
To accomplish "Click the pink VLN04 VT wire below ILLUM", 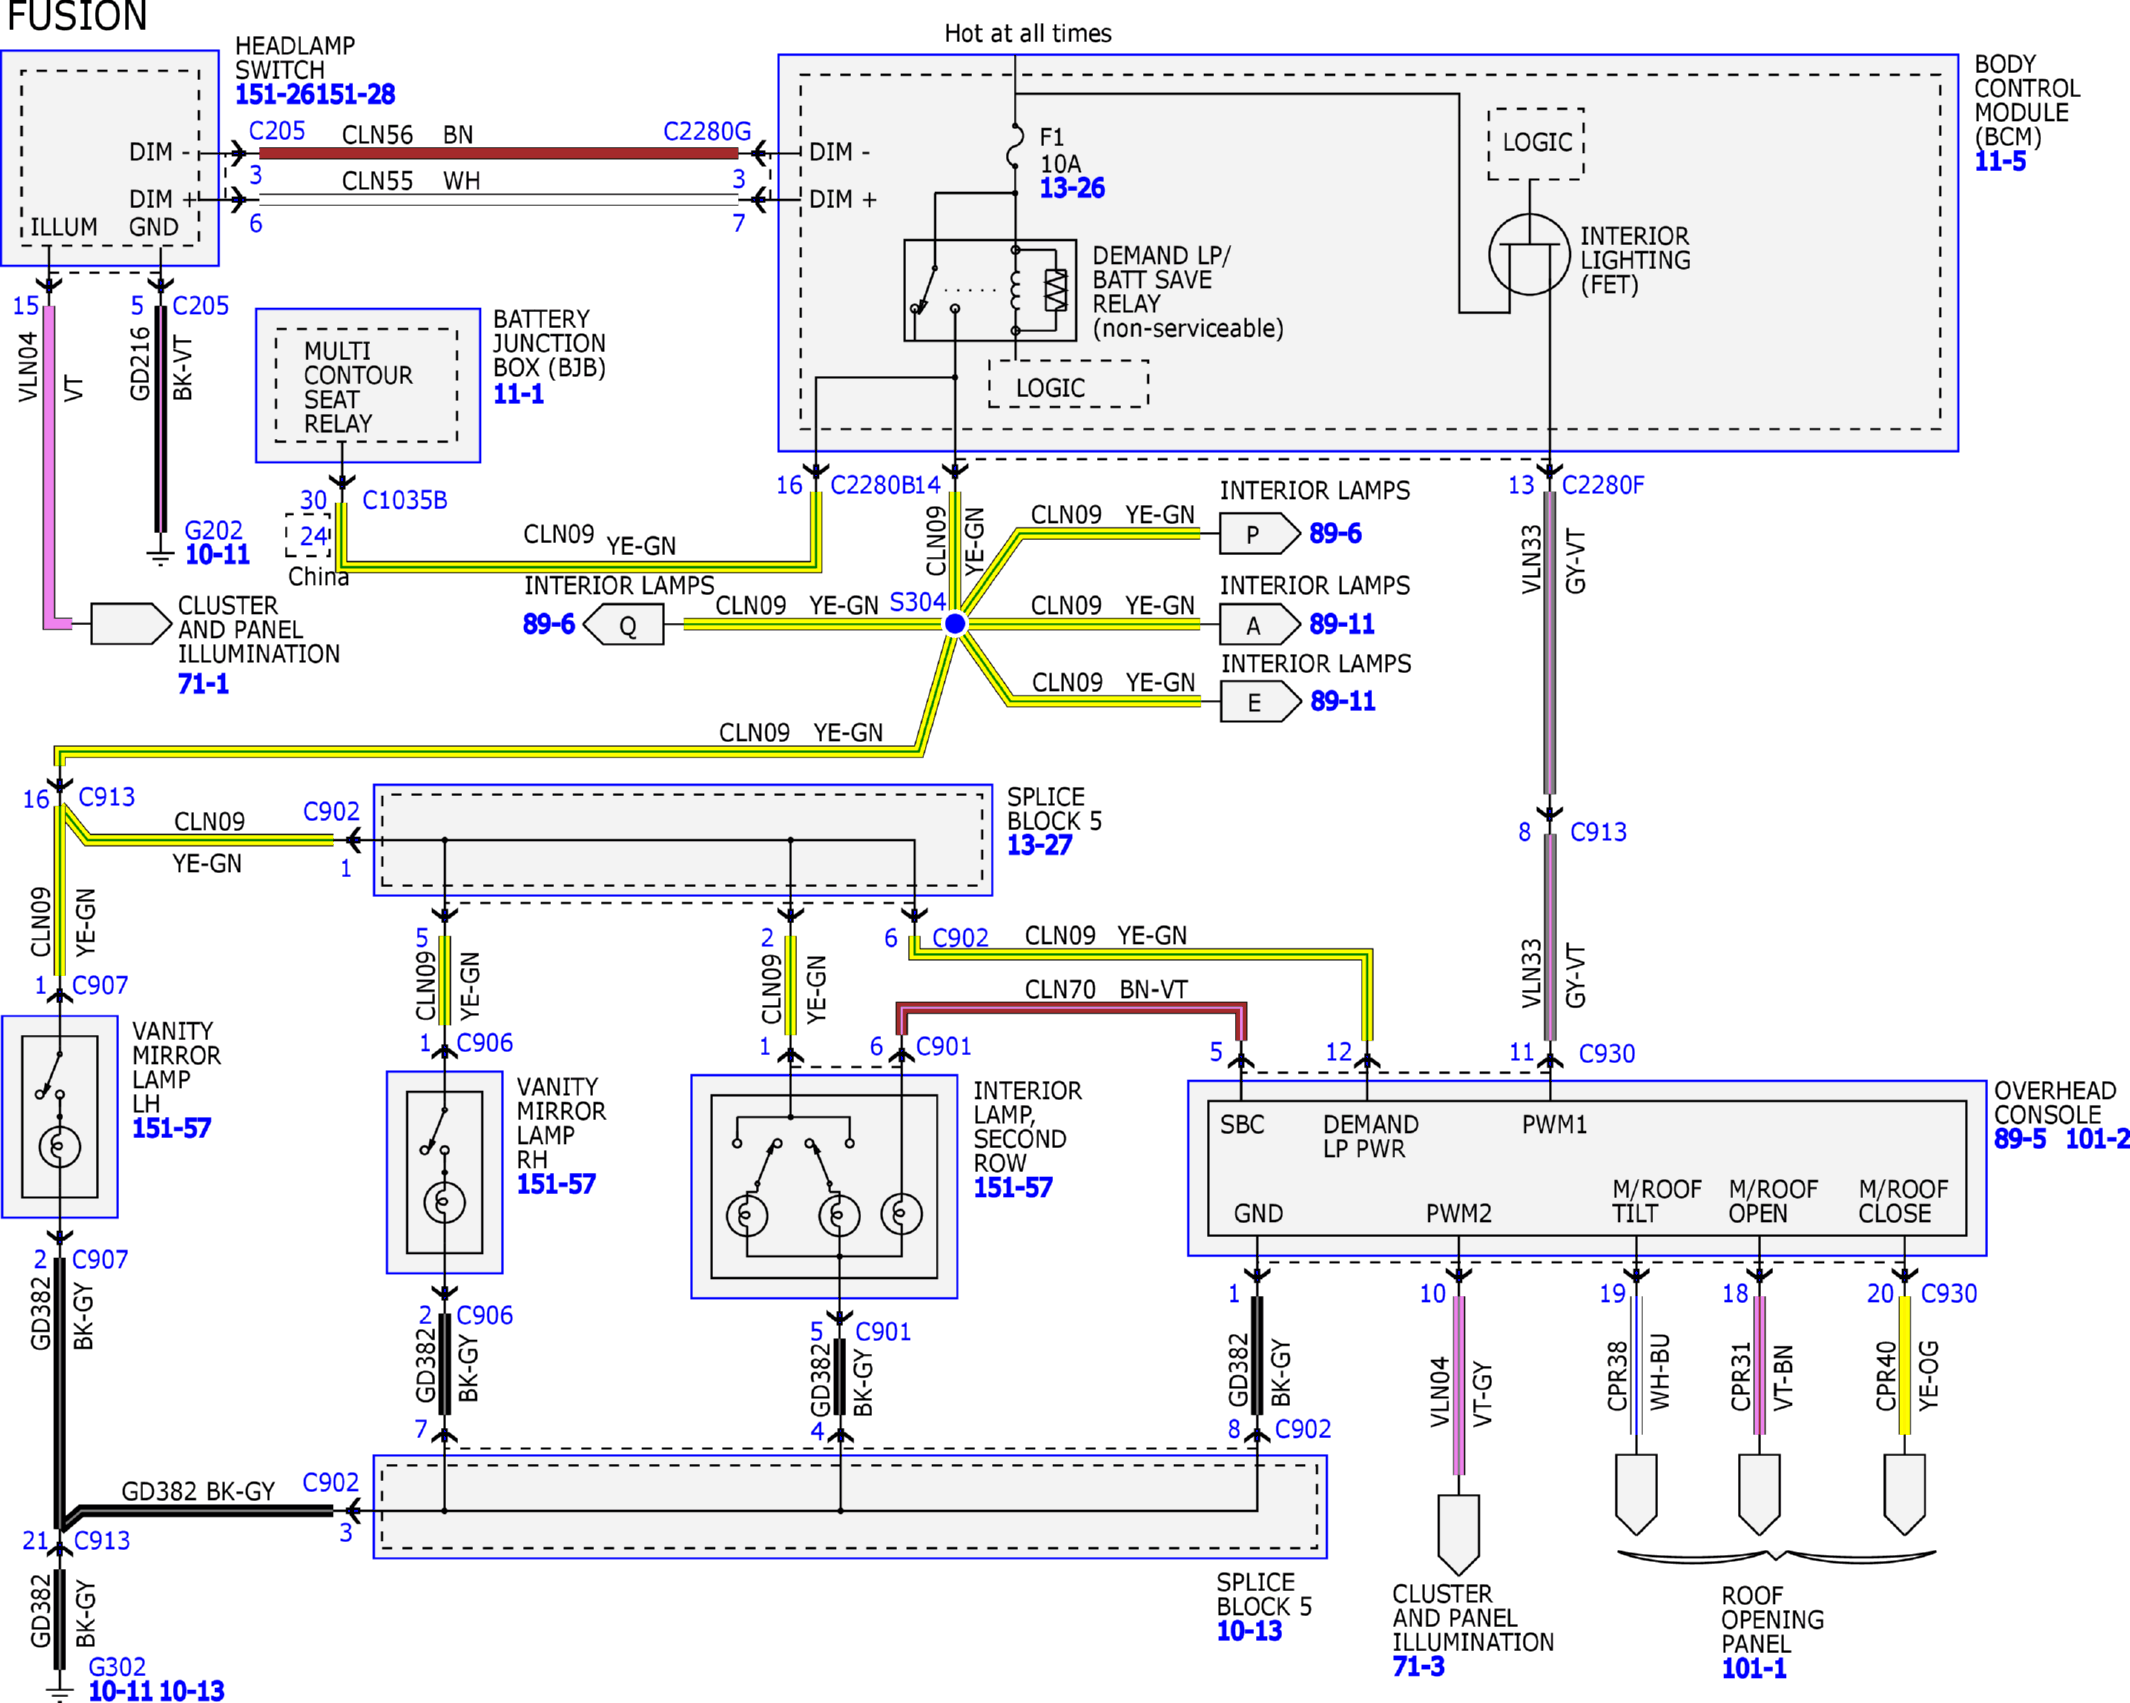I will pyautogui.click(x=49, y=467).
